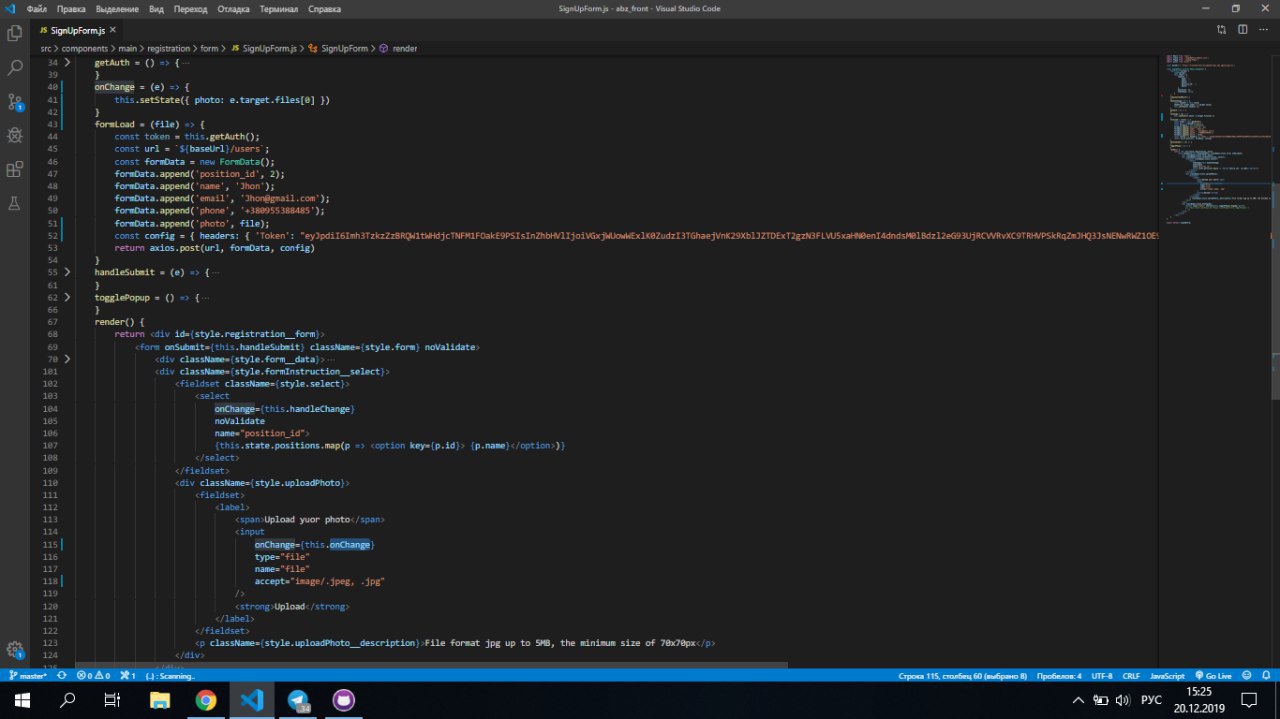Open the Extensions view
This screenshot has width=1280, height=719.
pyautogui.click(x=15, y=169)
